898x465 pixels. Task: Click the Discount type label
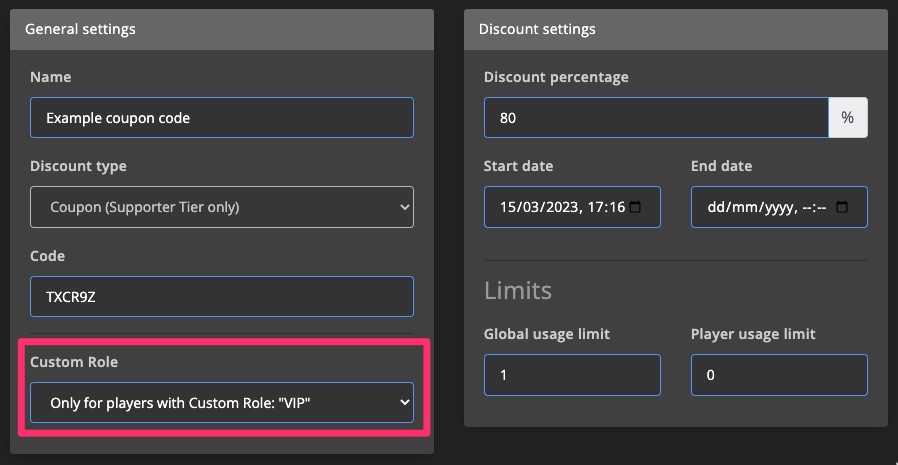pyautogui.click(x=78, y=166)
